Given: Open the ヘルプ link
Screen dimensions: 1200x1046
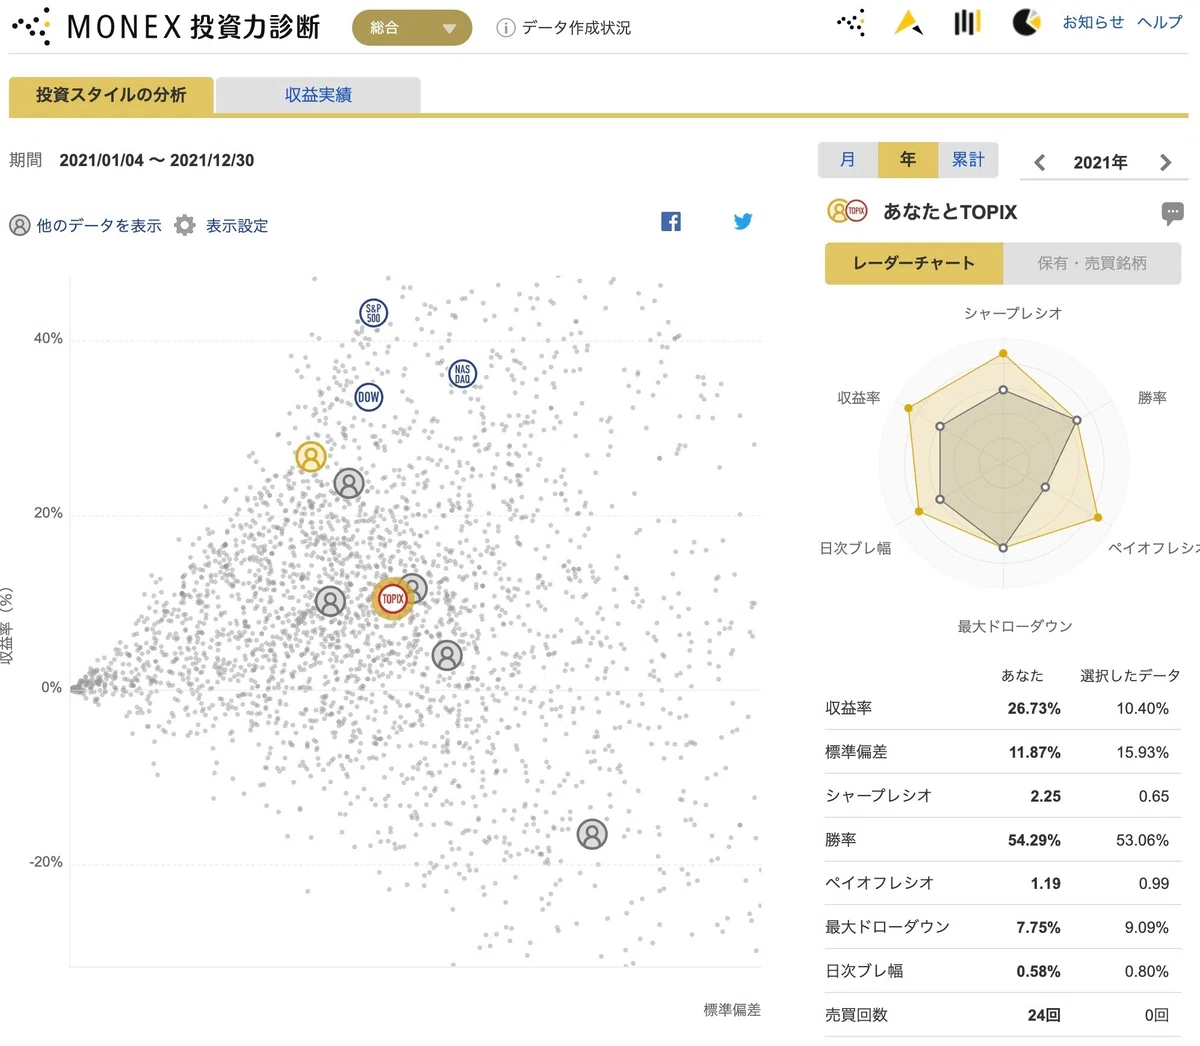Looking at the screenshot, I should coord(1159,22).
